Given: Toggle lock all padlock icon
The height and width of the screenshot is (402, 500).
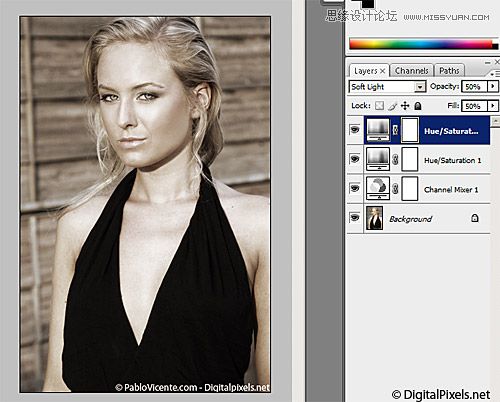Looking at the screenshot, I should click(x=418, y=106).
